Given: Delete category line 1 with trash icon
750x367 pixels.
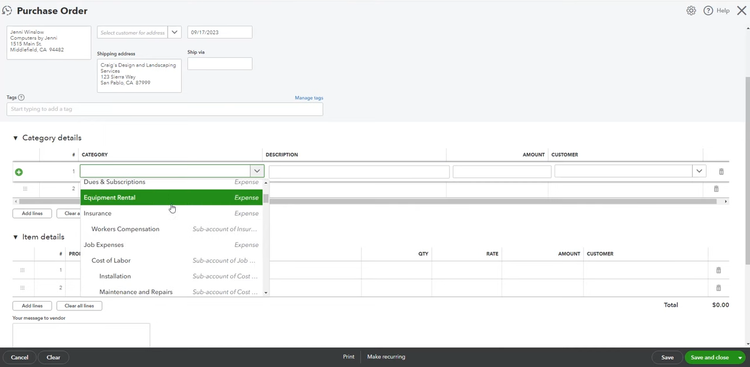Looking at the screenshot, I should [x=721, y=171].
